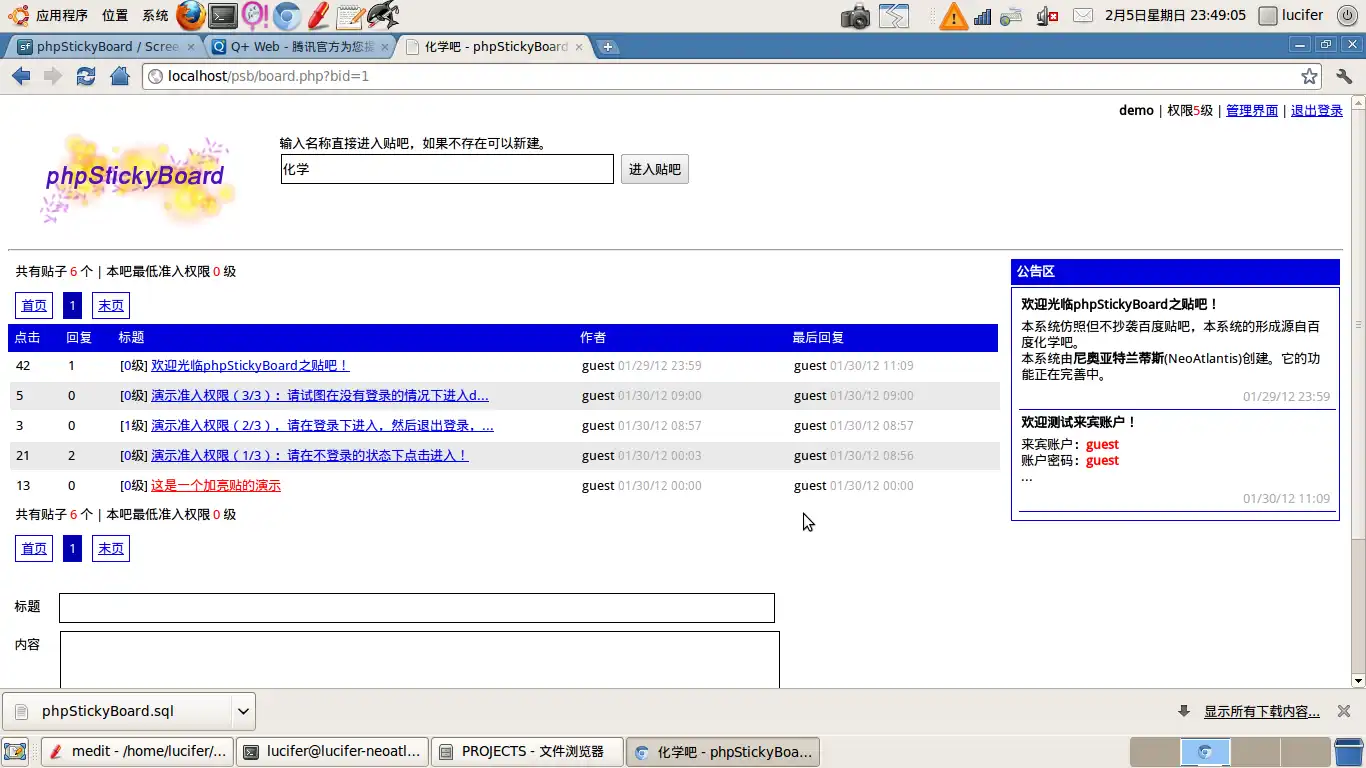1366x768 pixels.
Task: Open the phpStickyBoard.sql download dropdown arrow
Action: coord(243,711)
